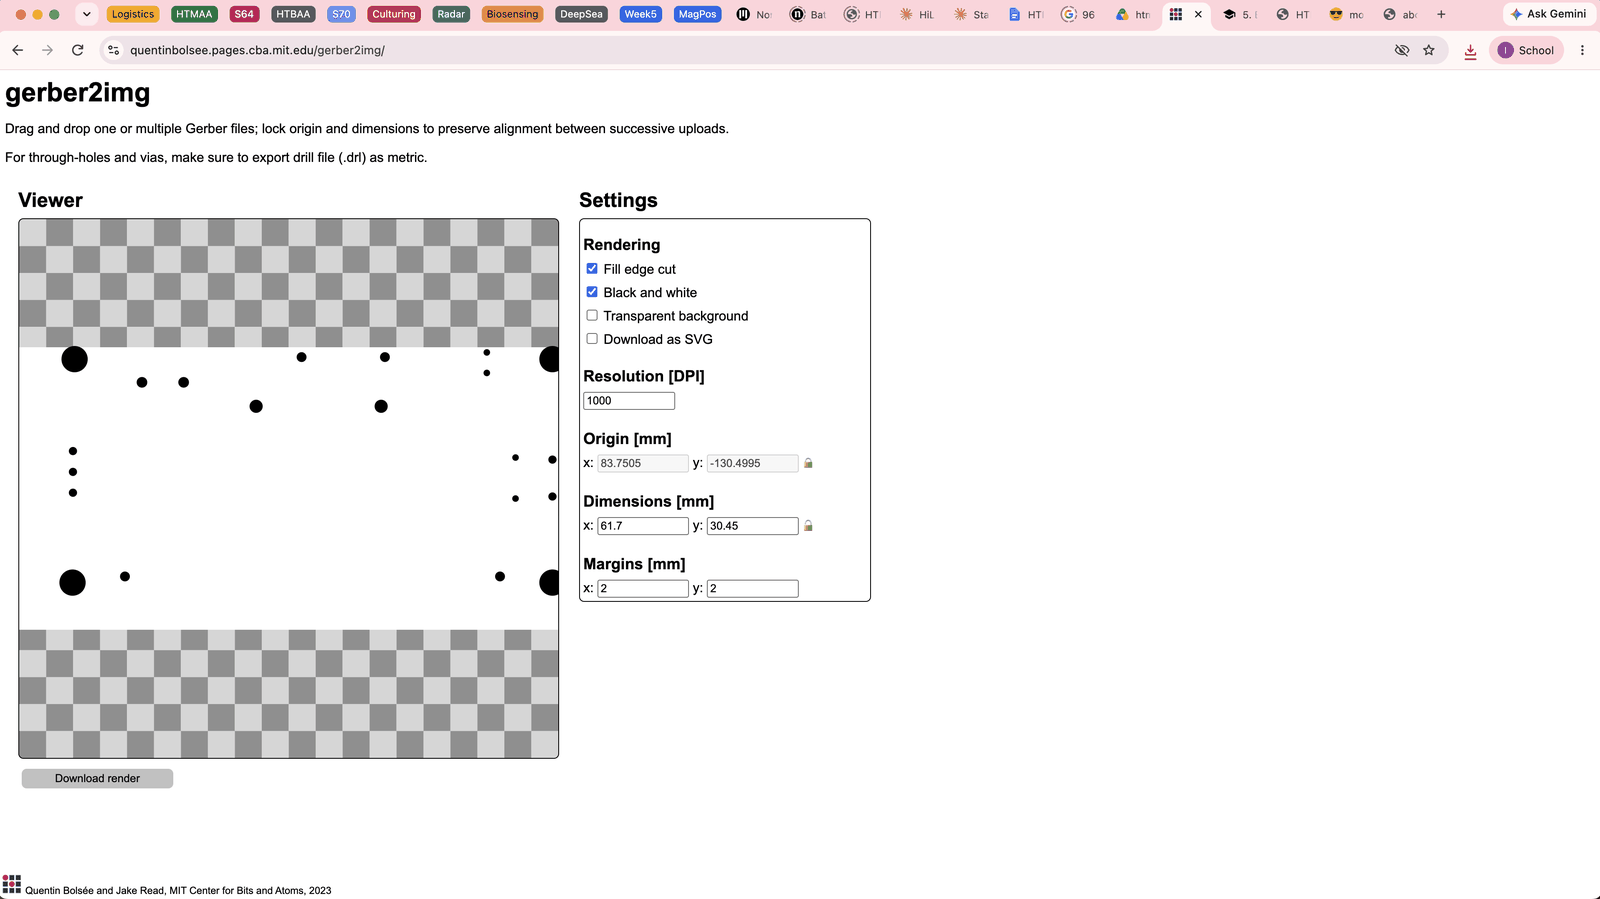Click the origin lock icon
Image resolution: width=1600 pixels, height=899 pixels.
click(808, 463)
